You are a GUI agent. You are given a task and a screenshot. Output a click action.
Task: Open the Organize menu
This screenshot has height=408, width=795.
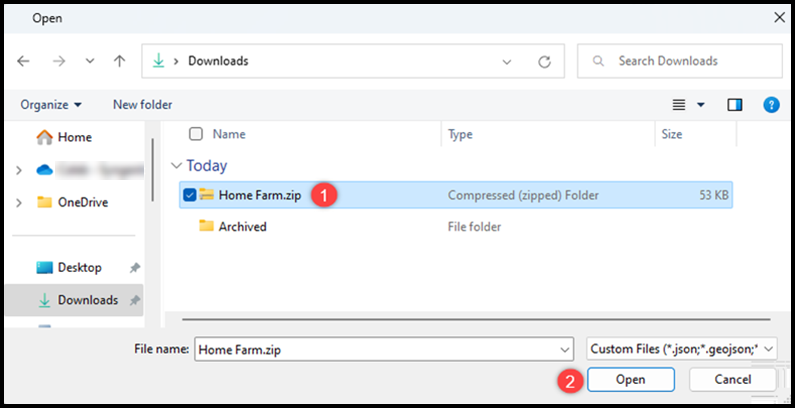click(x=51, y=104)
